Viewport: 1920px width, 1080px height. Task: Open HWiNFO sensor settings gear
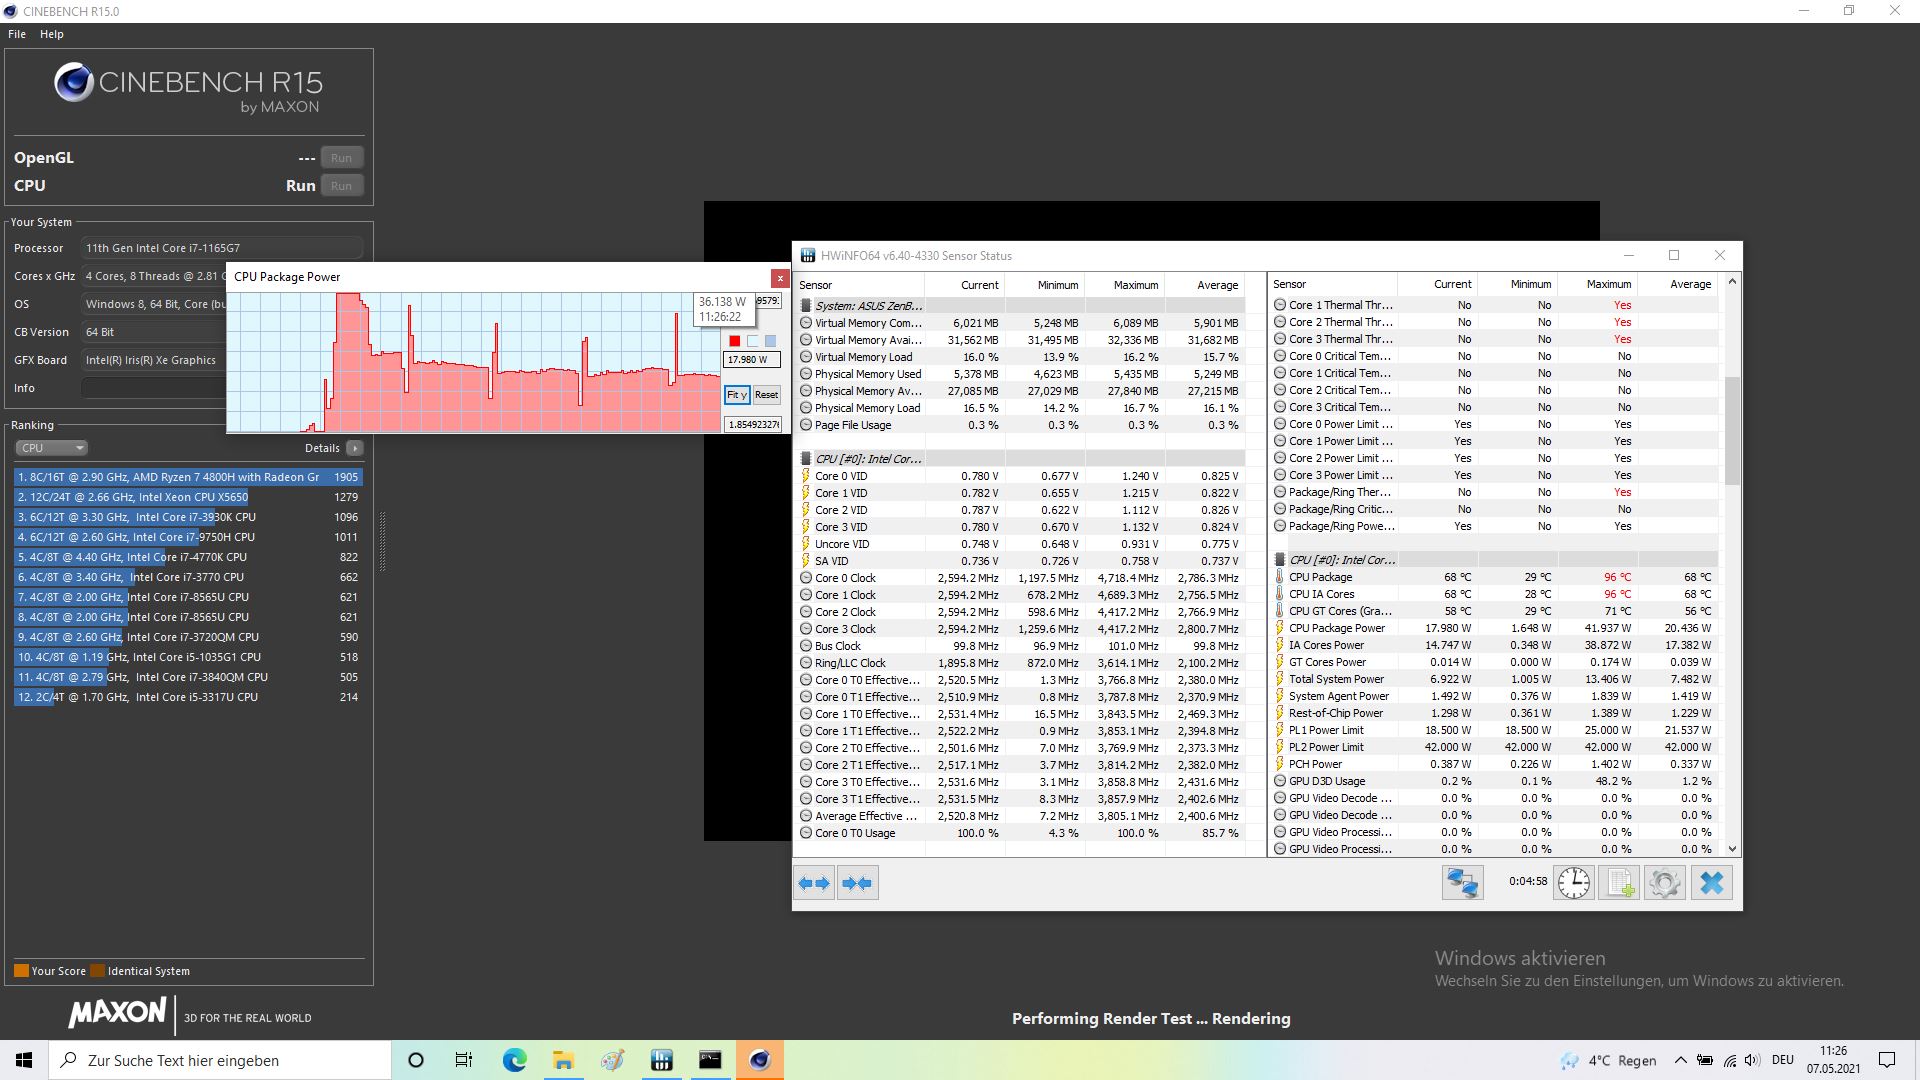pos(1665,883)
